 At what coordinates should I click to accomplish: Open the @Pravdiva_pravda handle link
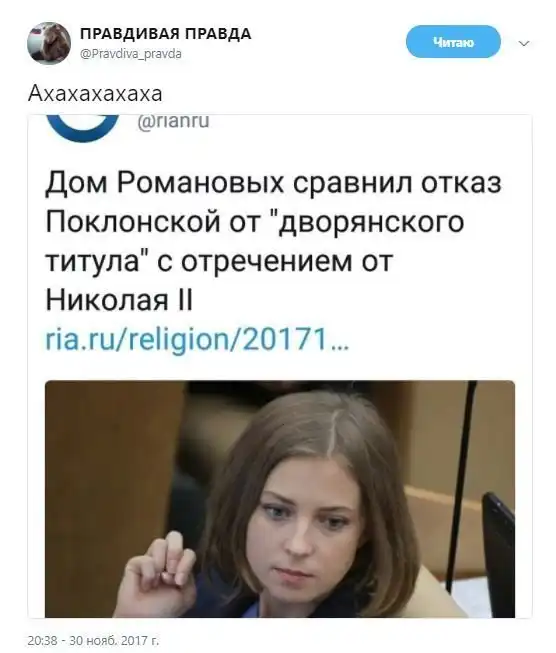[x=130, y=54]
